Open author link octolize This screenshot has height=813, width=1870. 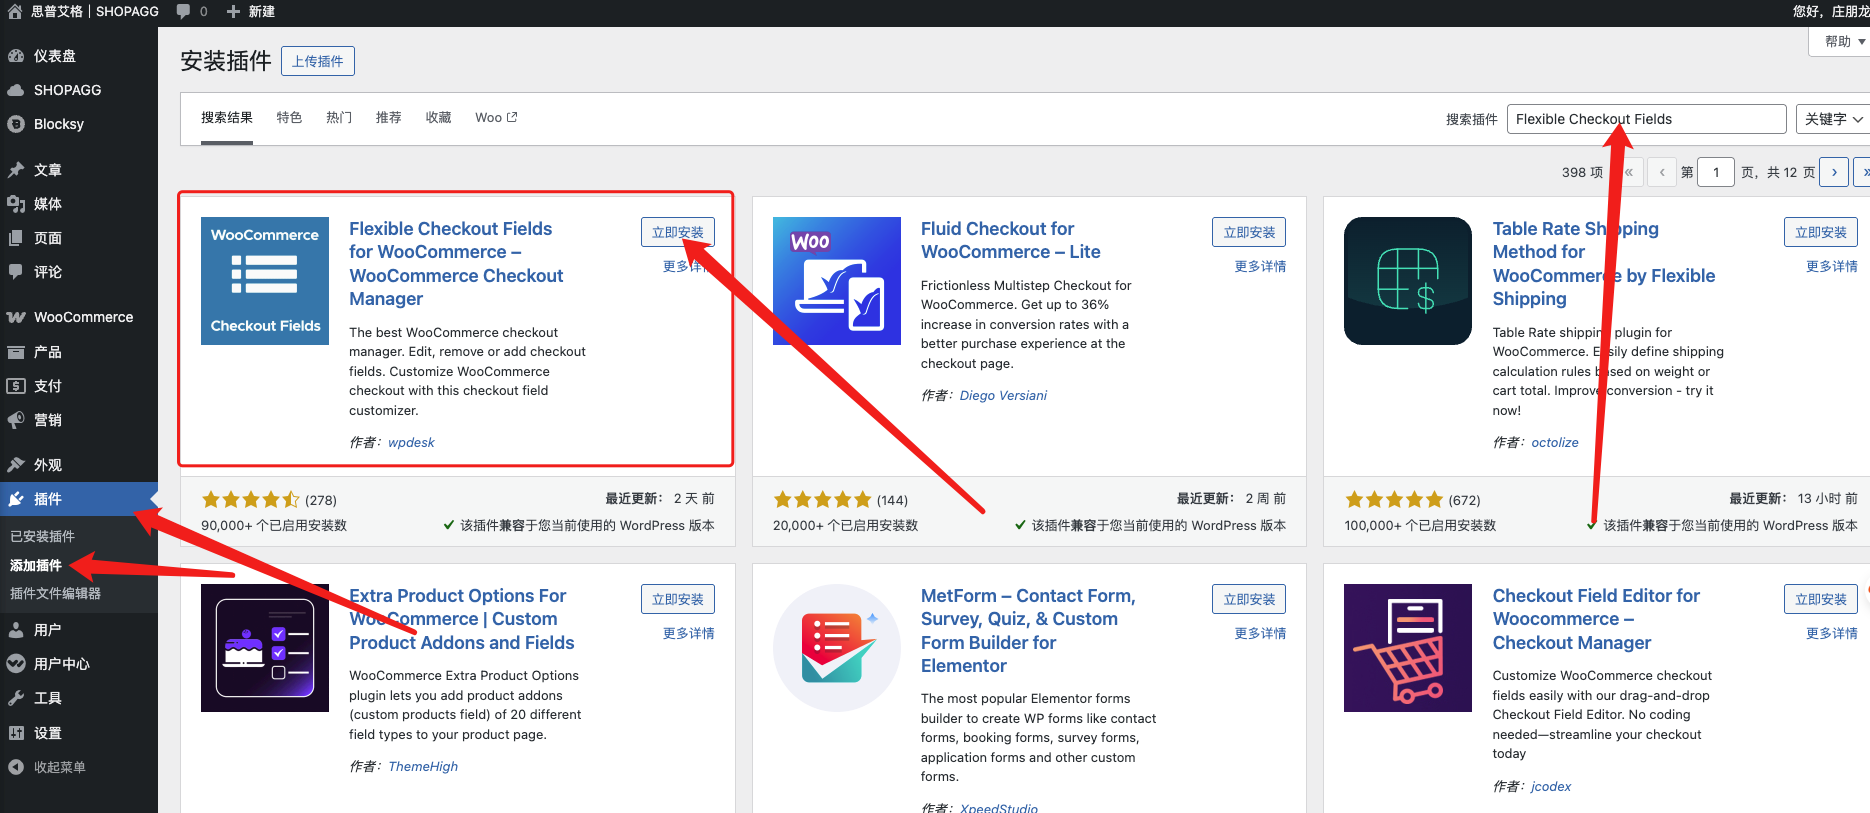pyautogui.click(x=1555, y=442)
